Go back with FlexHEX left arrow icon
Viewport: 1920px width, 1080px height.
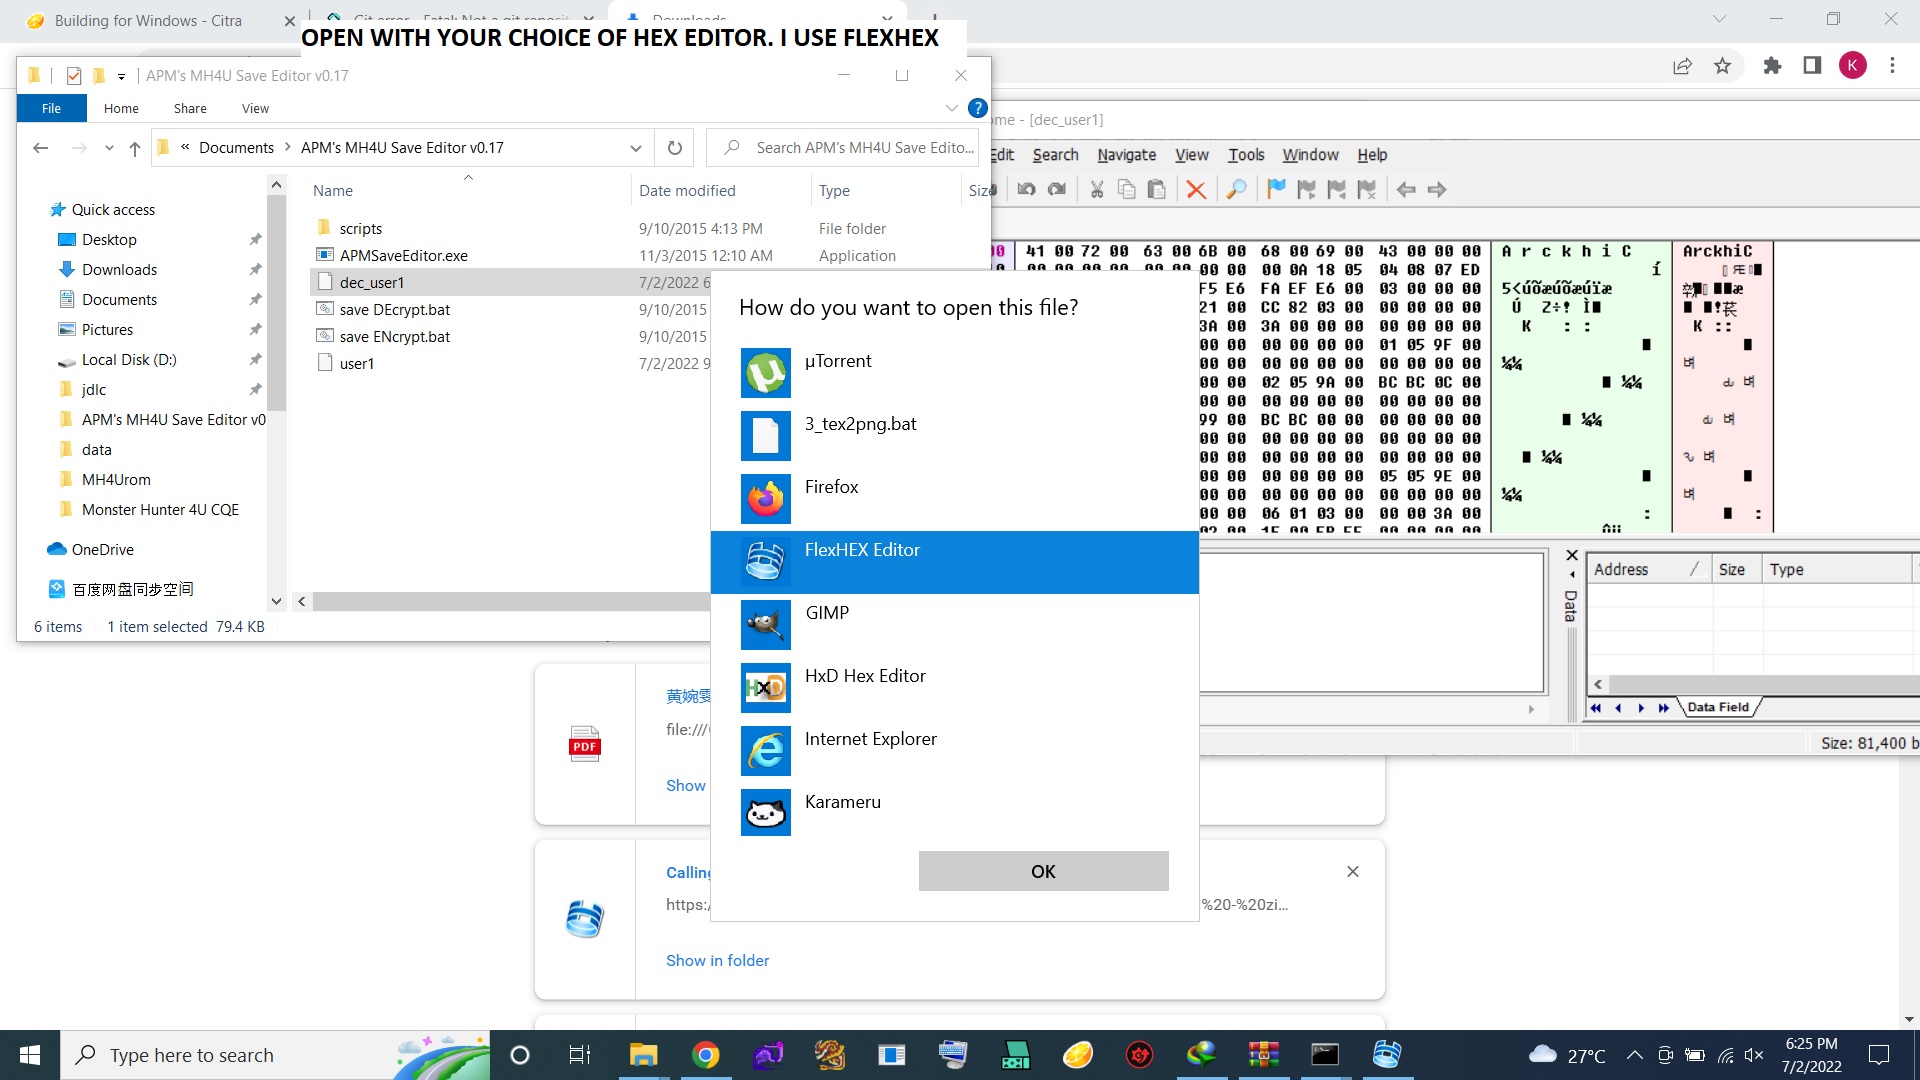1406,189
